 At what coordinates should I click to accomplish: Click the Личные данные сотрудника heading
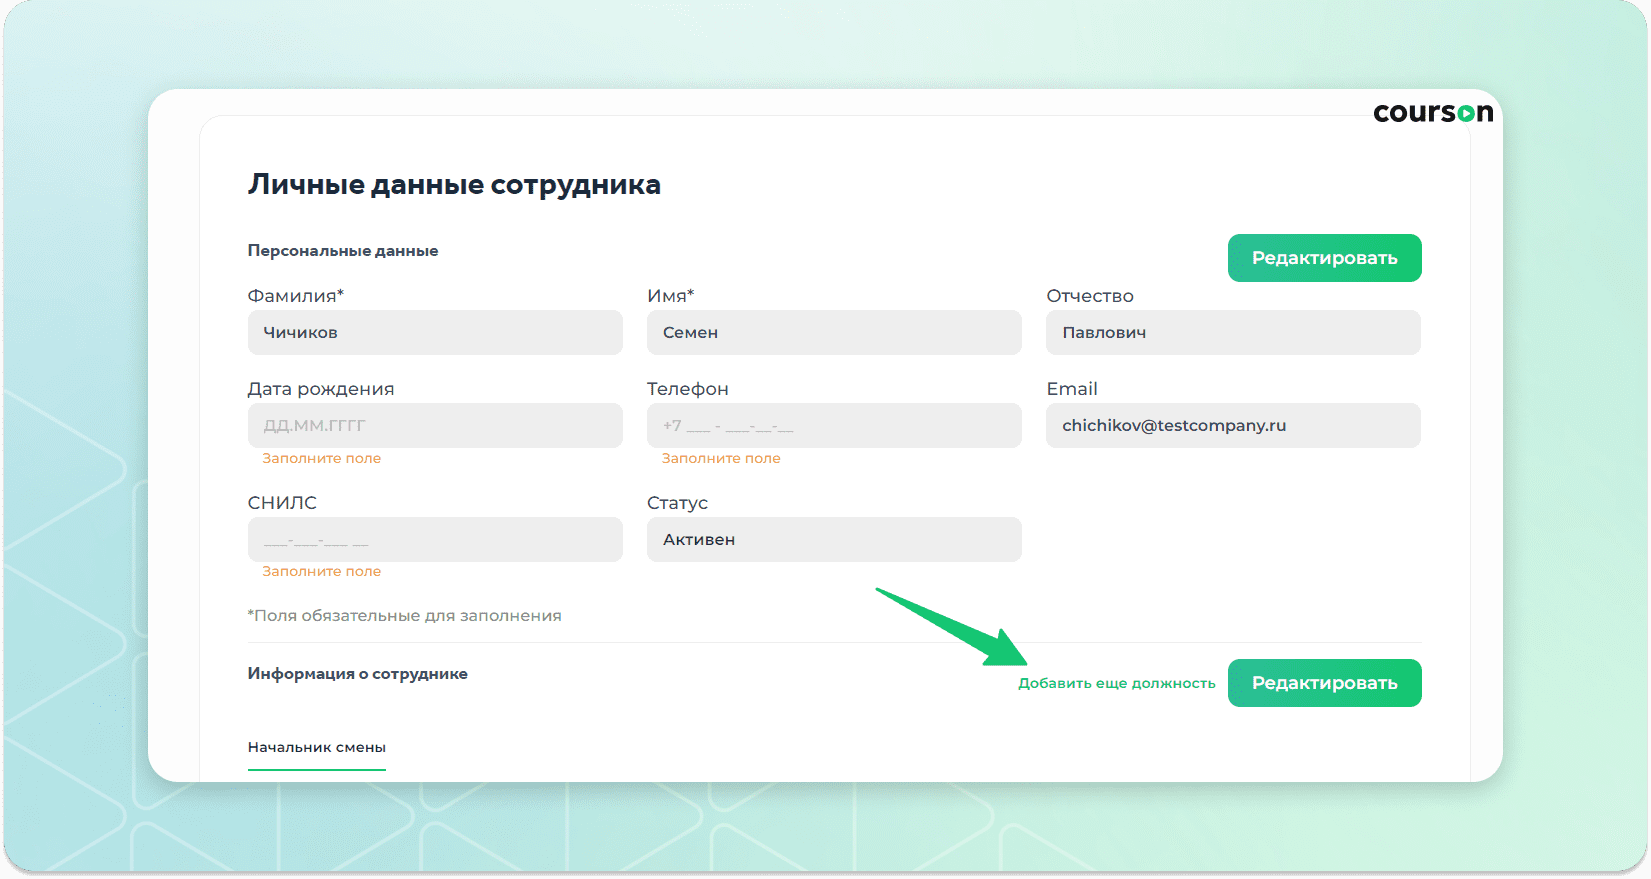point(454,185)
